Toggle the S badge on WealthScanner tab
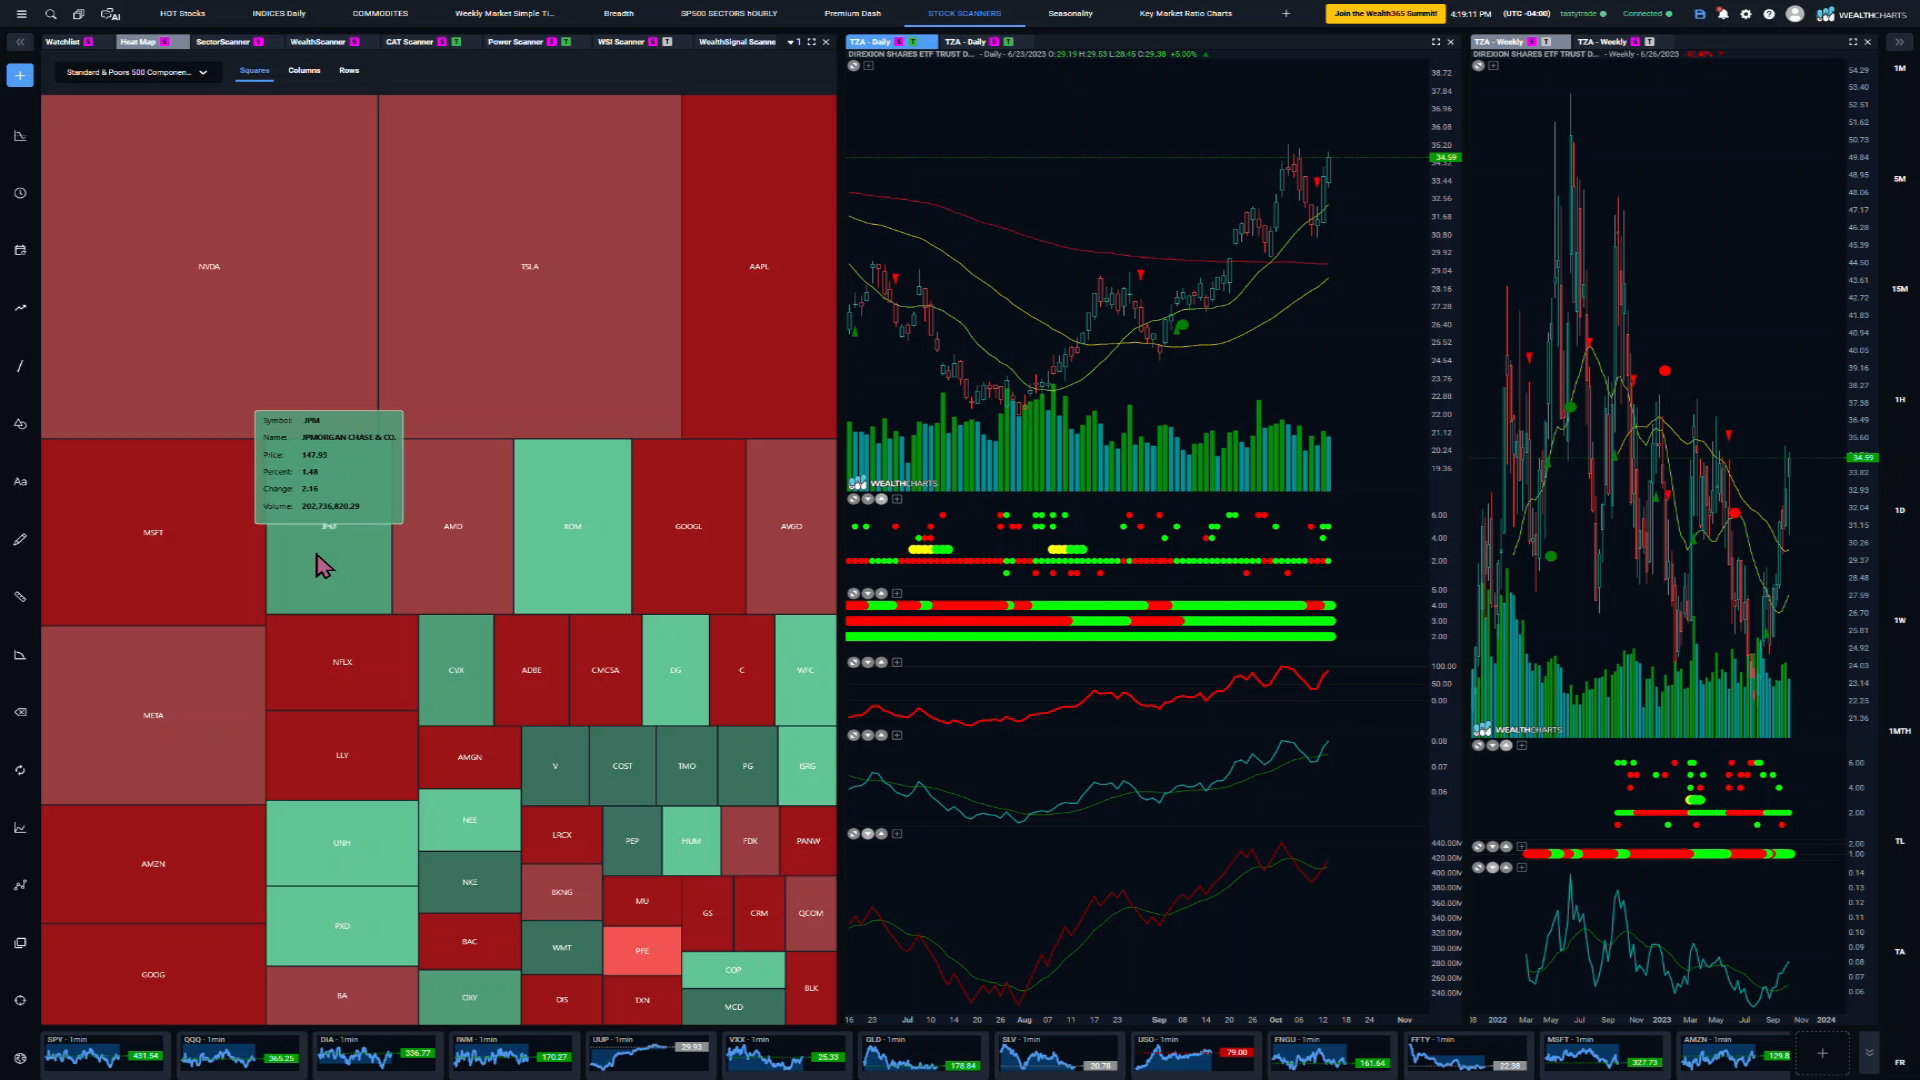The height and width of the screenshot is (1080, 1920). click(x=354, y=42)
